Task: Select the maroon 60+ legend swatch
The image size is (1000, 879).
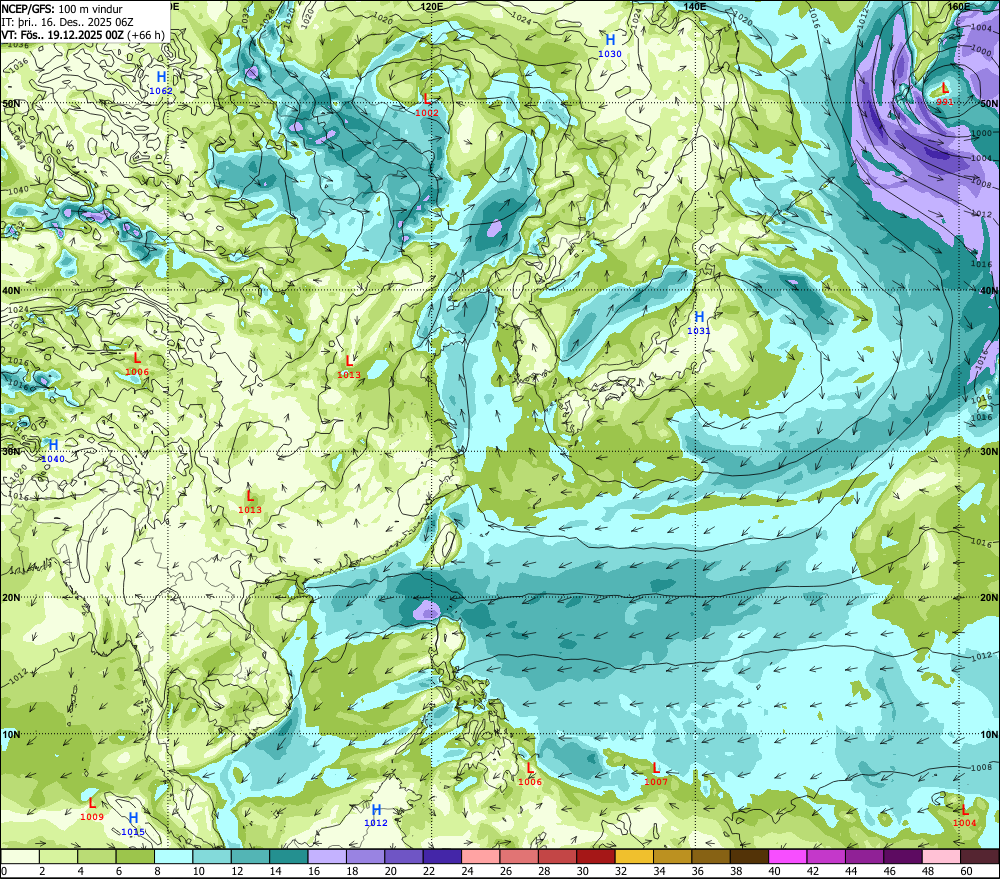Action: coord(979,856)
